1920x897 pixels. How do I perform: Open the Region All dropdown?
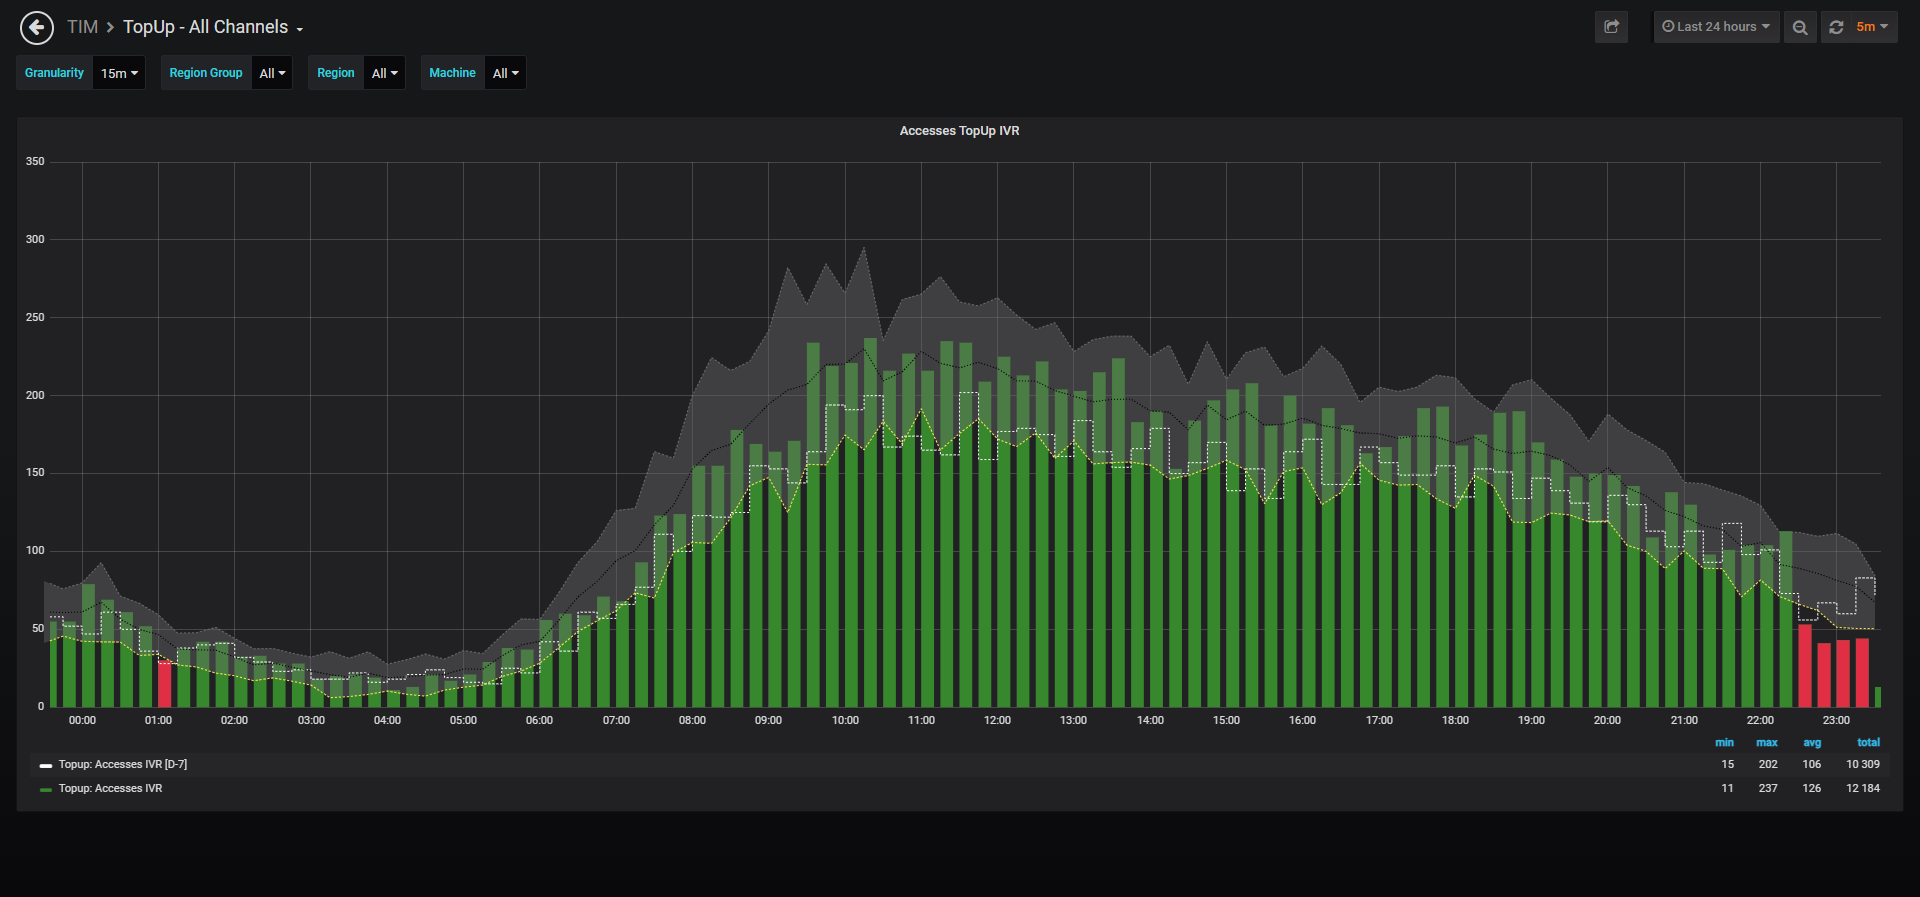[x=384, y=73]
